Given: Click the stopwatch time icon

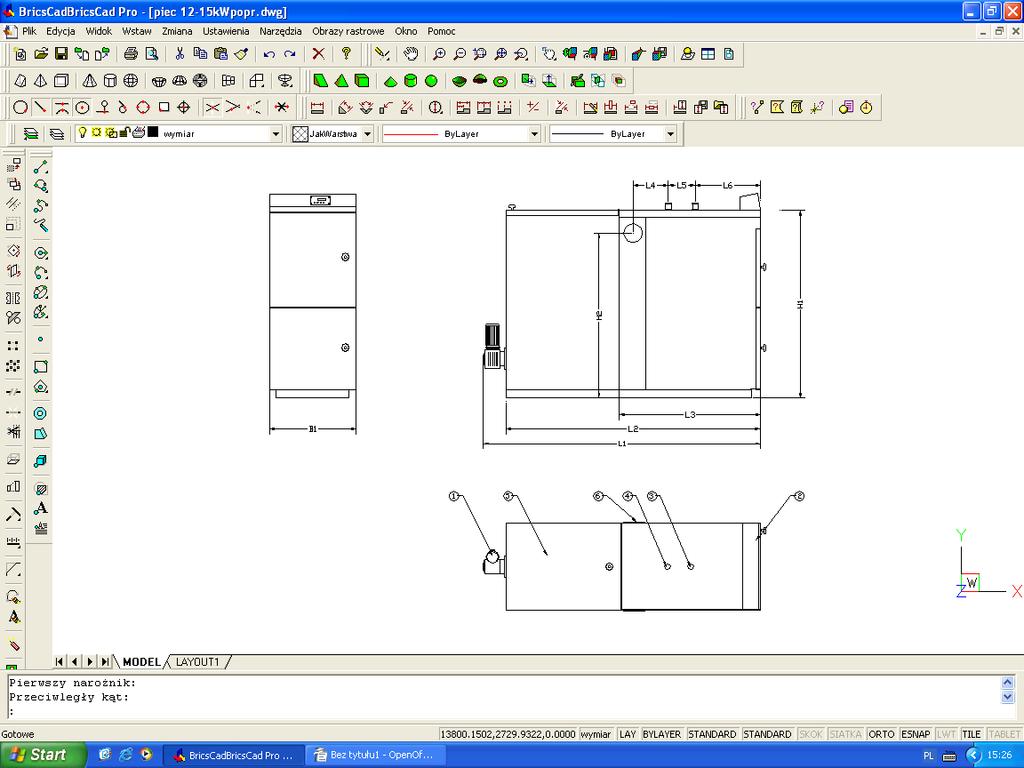Looking at the screenshot, I should pos(866,108).
